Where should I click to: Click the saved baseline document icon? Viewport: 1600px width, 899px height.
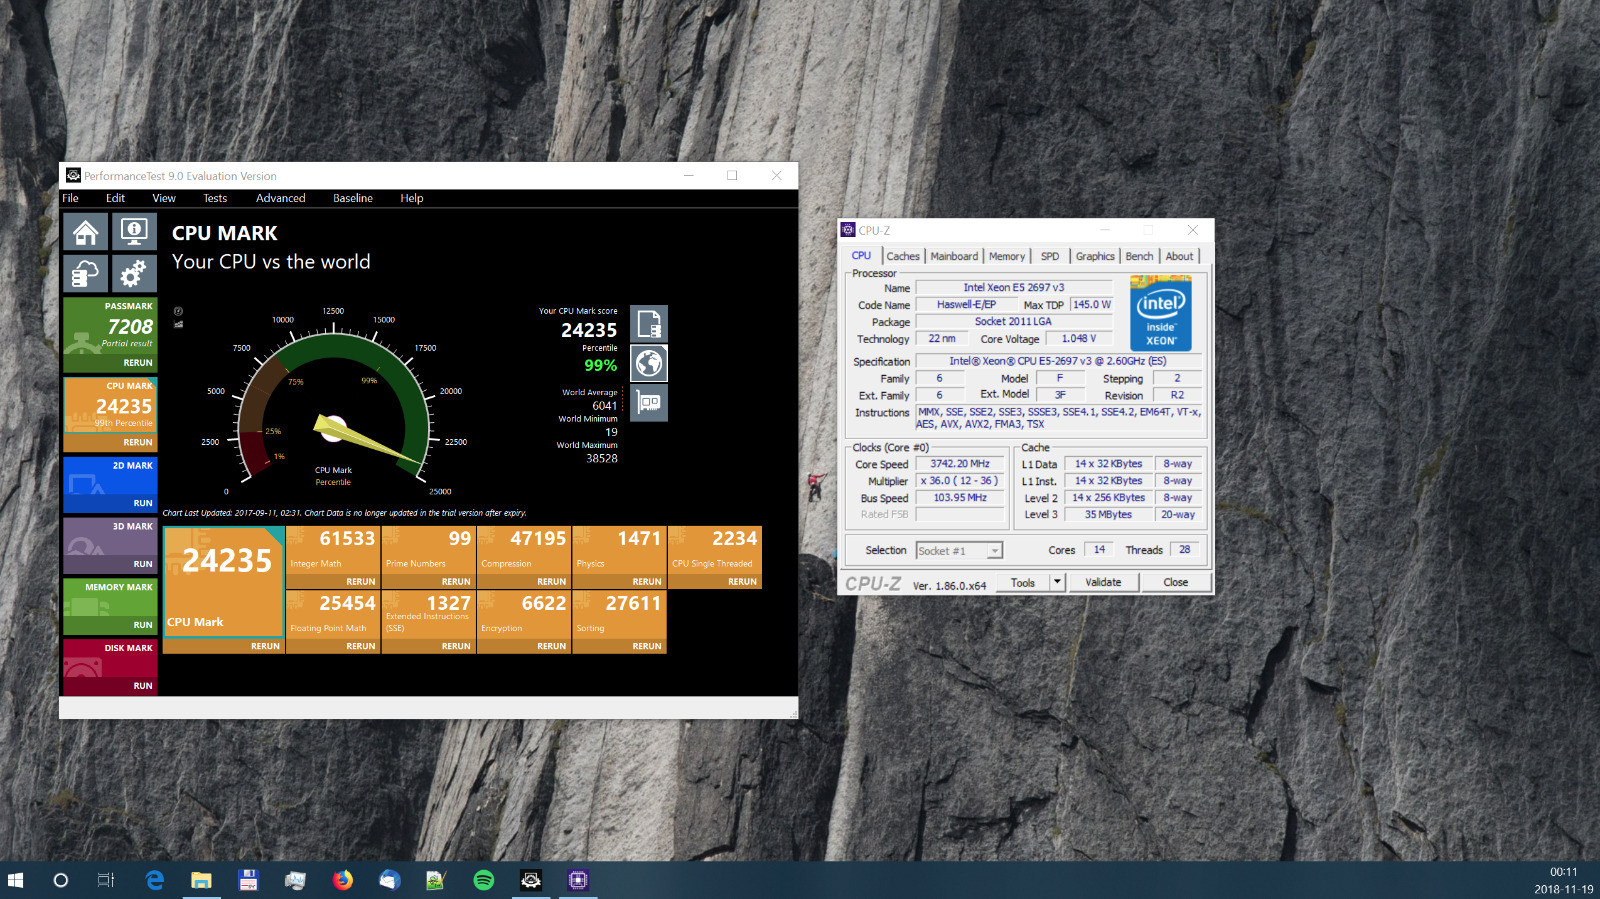649,324
